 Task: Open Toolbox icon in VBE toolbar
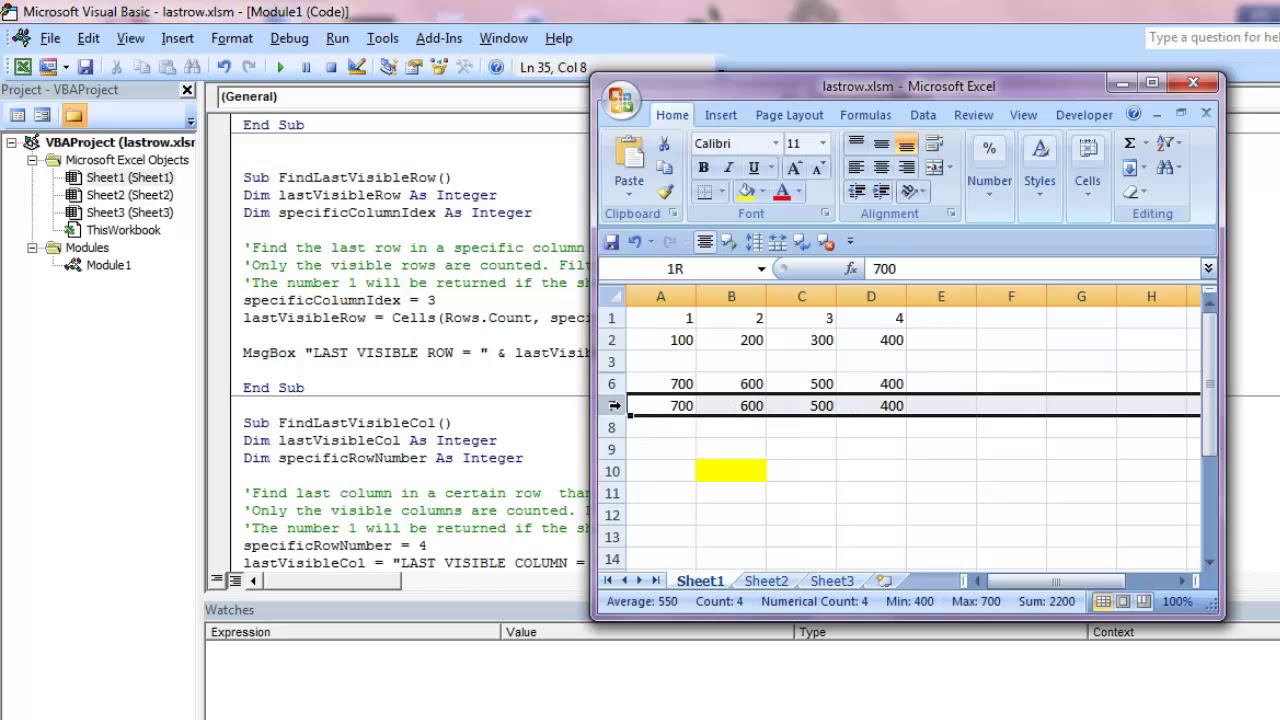point(464,67)
